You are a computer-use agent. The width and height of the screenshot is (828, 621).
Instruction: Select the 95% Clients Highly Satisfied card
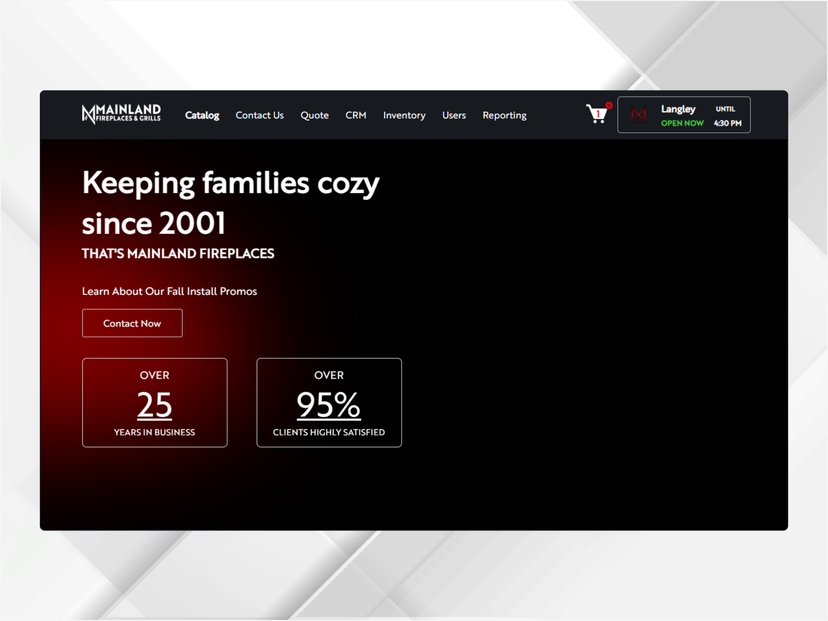click(329, 402)
